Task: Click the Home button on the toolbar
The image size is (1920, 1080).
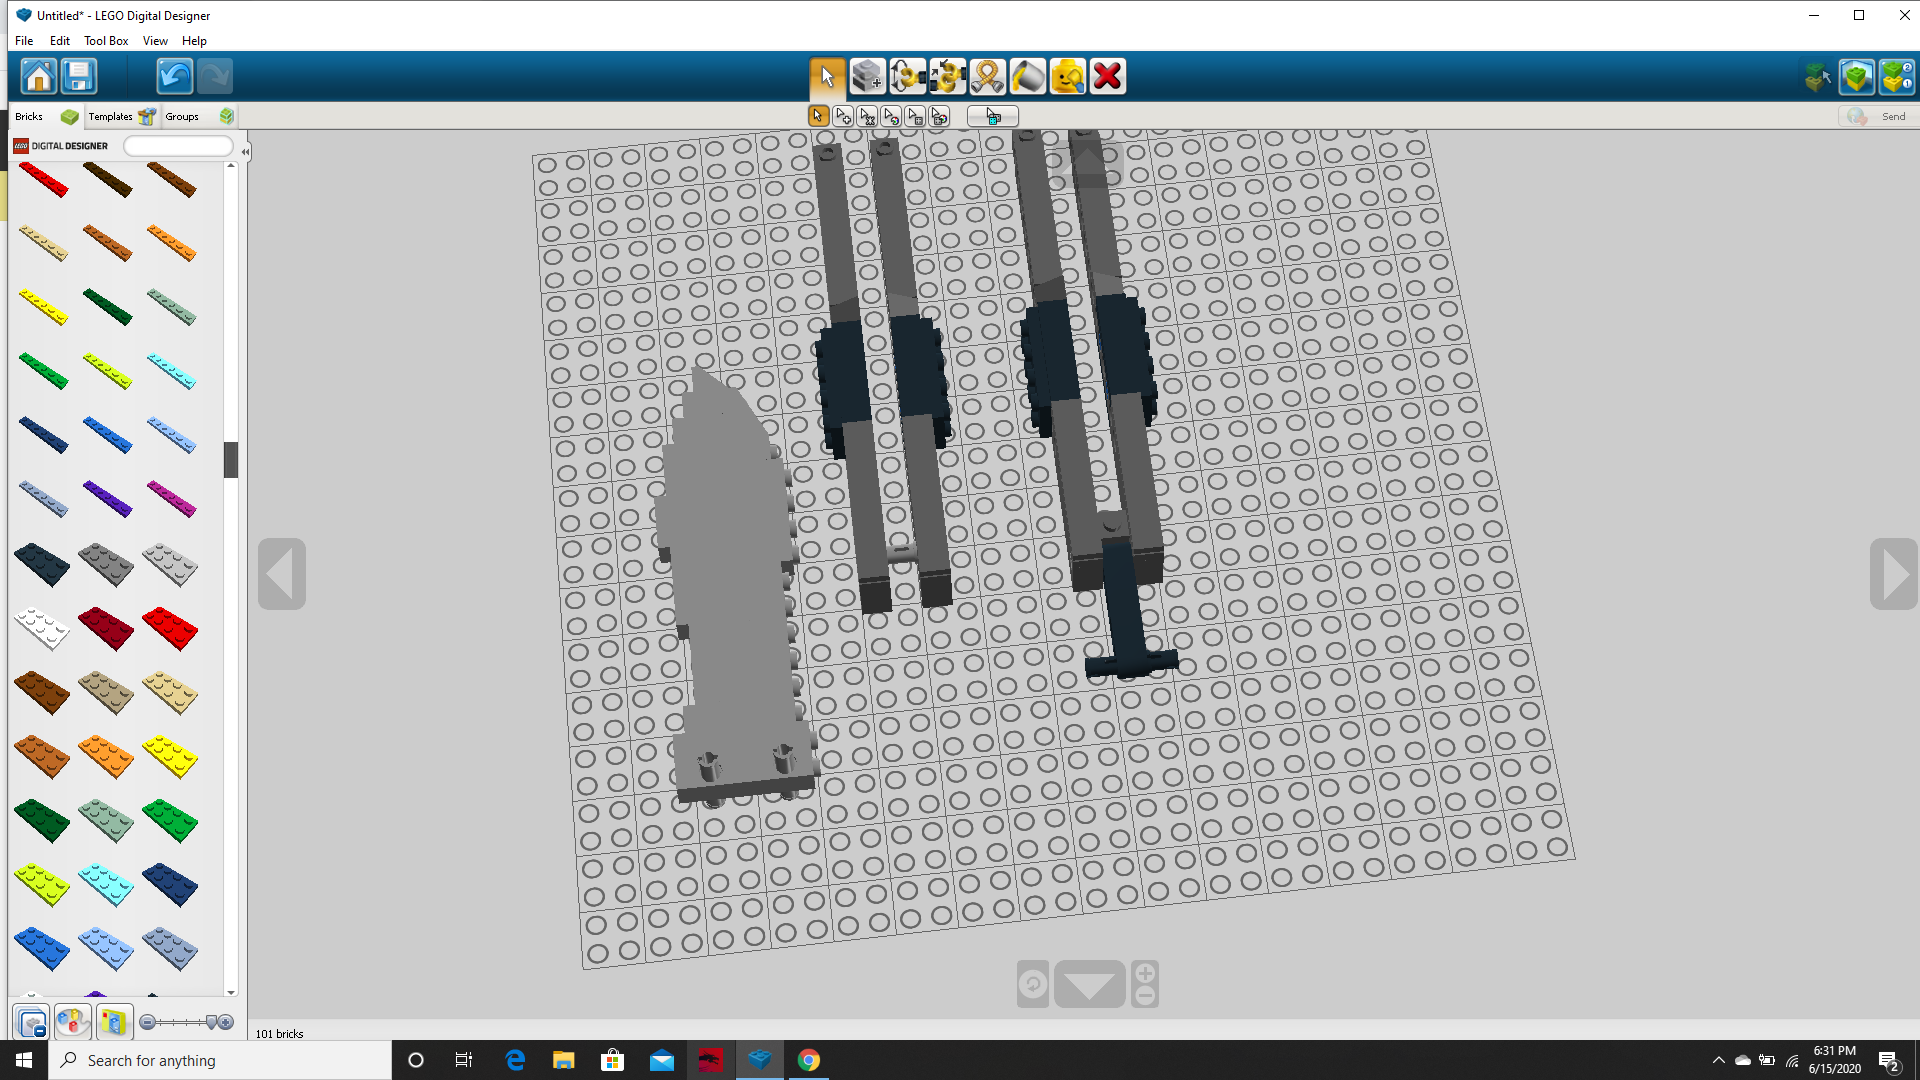Action: [38, 75]
